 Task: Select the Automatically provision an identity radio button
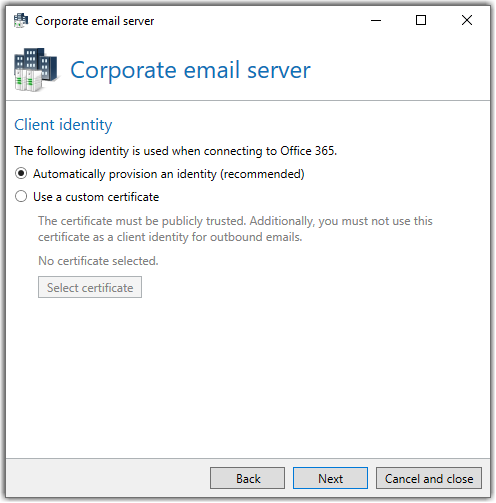point(21,174)
